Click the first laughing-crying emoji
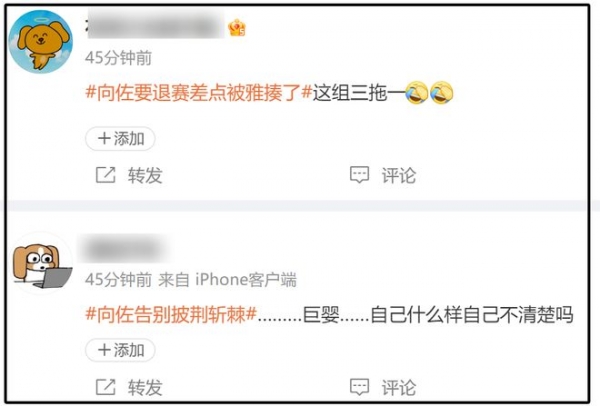 [x=416, y=93]
